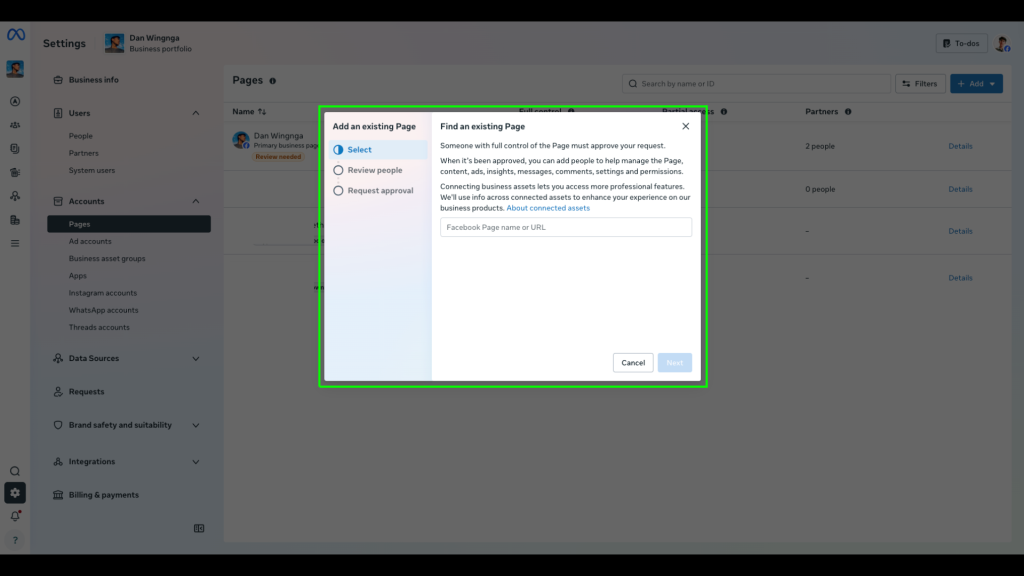Click the Search by name or ID field
This screenshot has width=1024, height=576.
click(756, 84)
